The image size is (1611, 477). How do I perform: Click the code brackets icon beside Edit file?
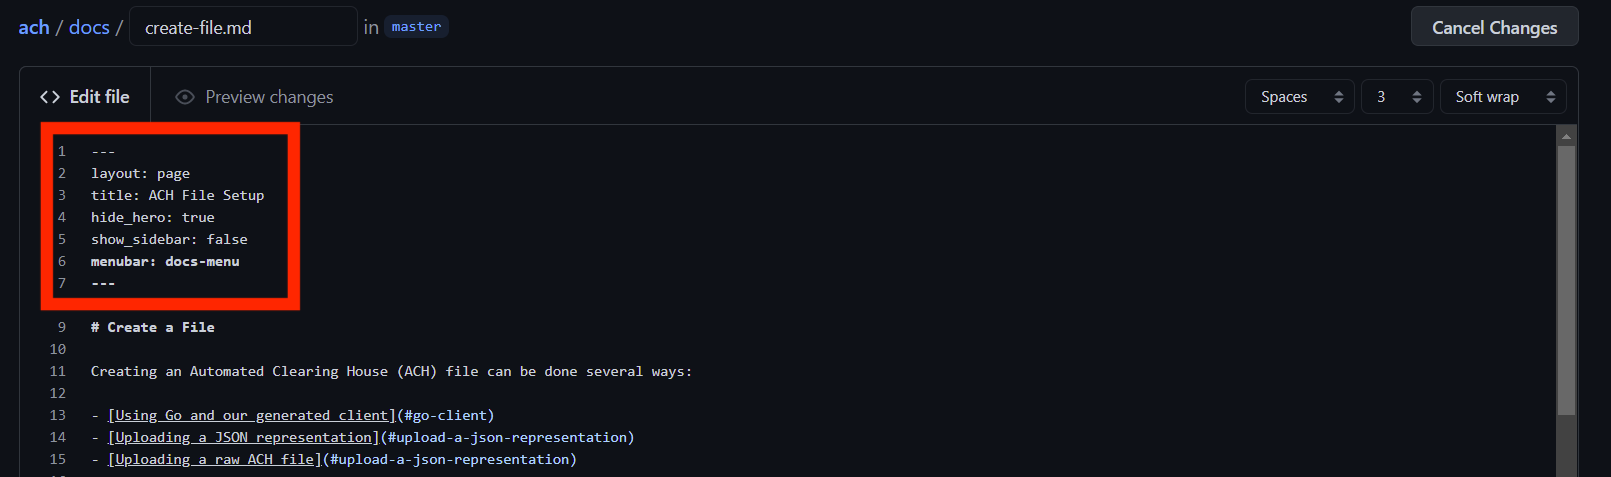click(x=50, y=97)
